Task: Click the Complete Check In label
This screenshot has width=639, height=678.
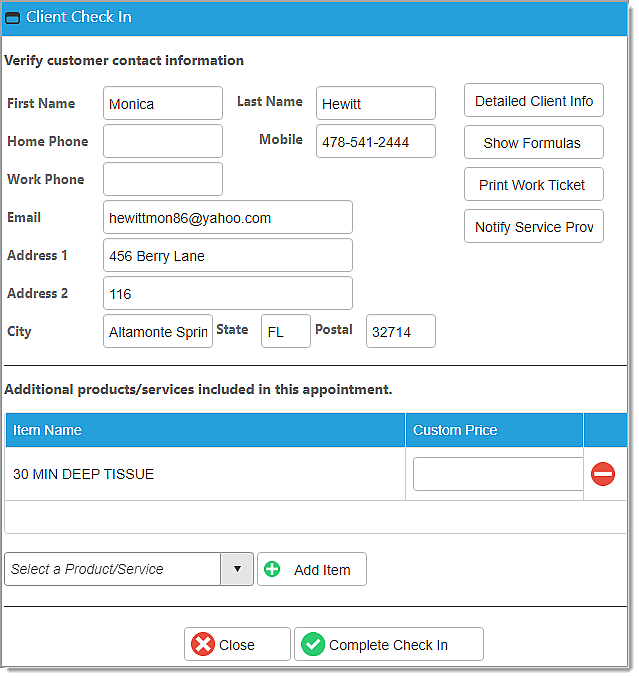Action: (388, 645)
